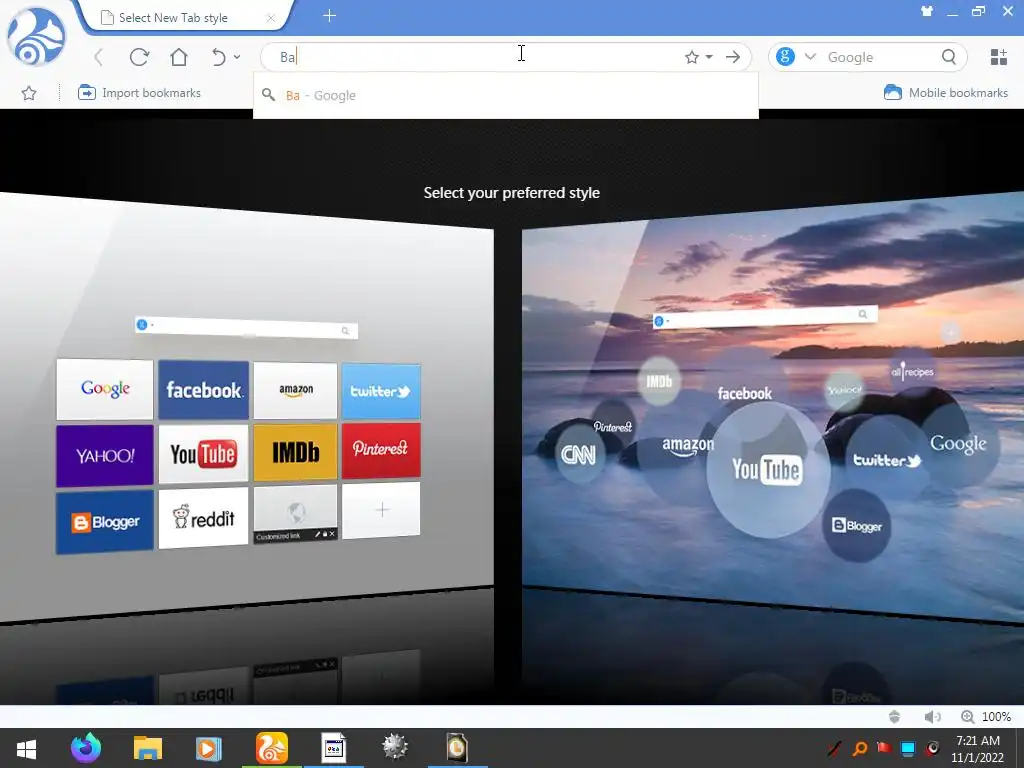The height and width of the screenshot is (768, 1024).
Task: Open the clock showing 7:21 AM
Action: [x=977, y=748]
